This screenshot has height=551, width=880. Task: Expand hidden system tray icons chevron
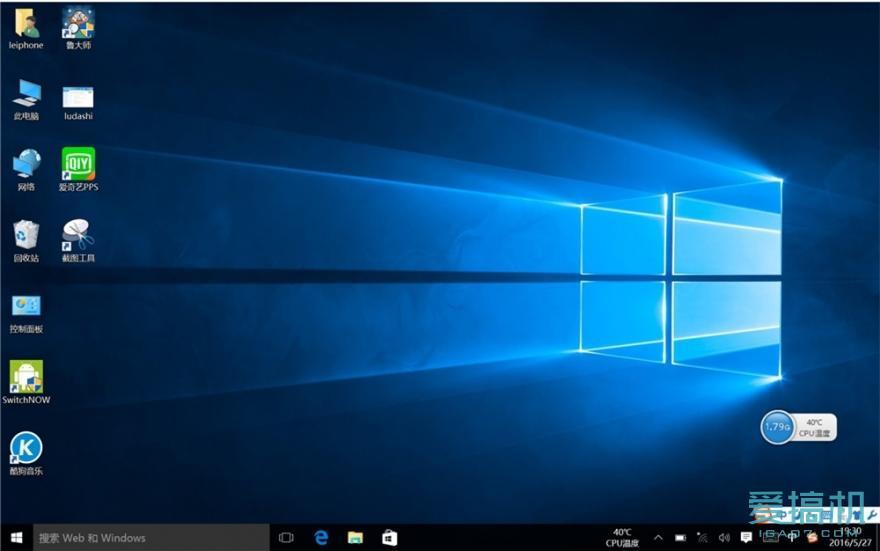pos(658,538)
